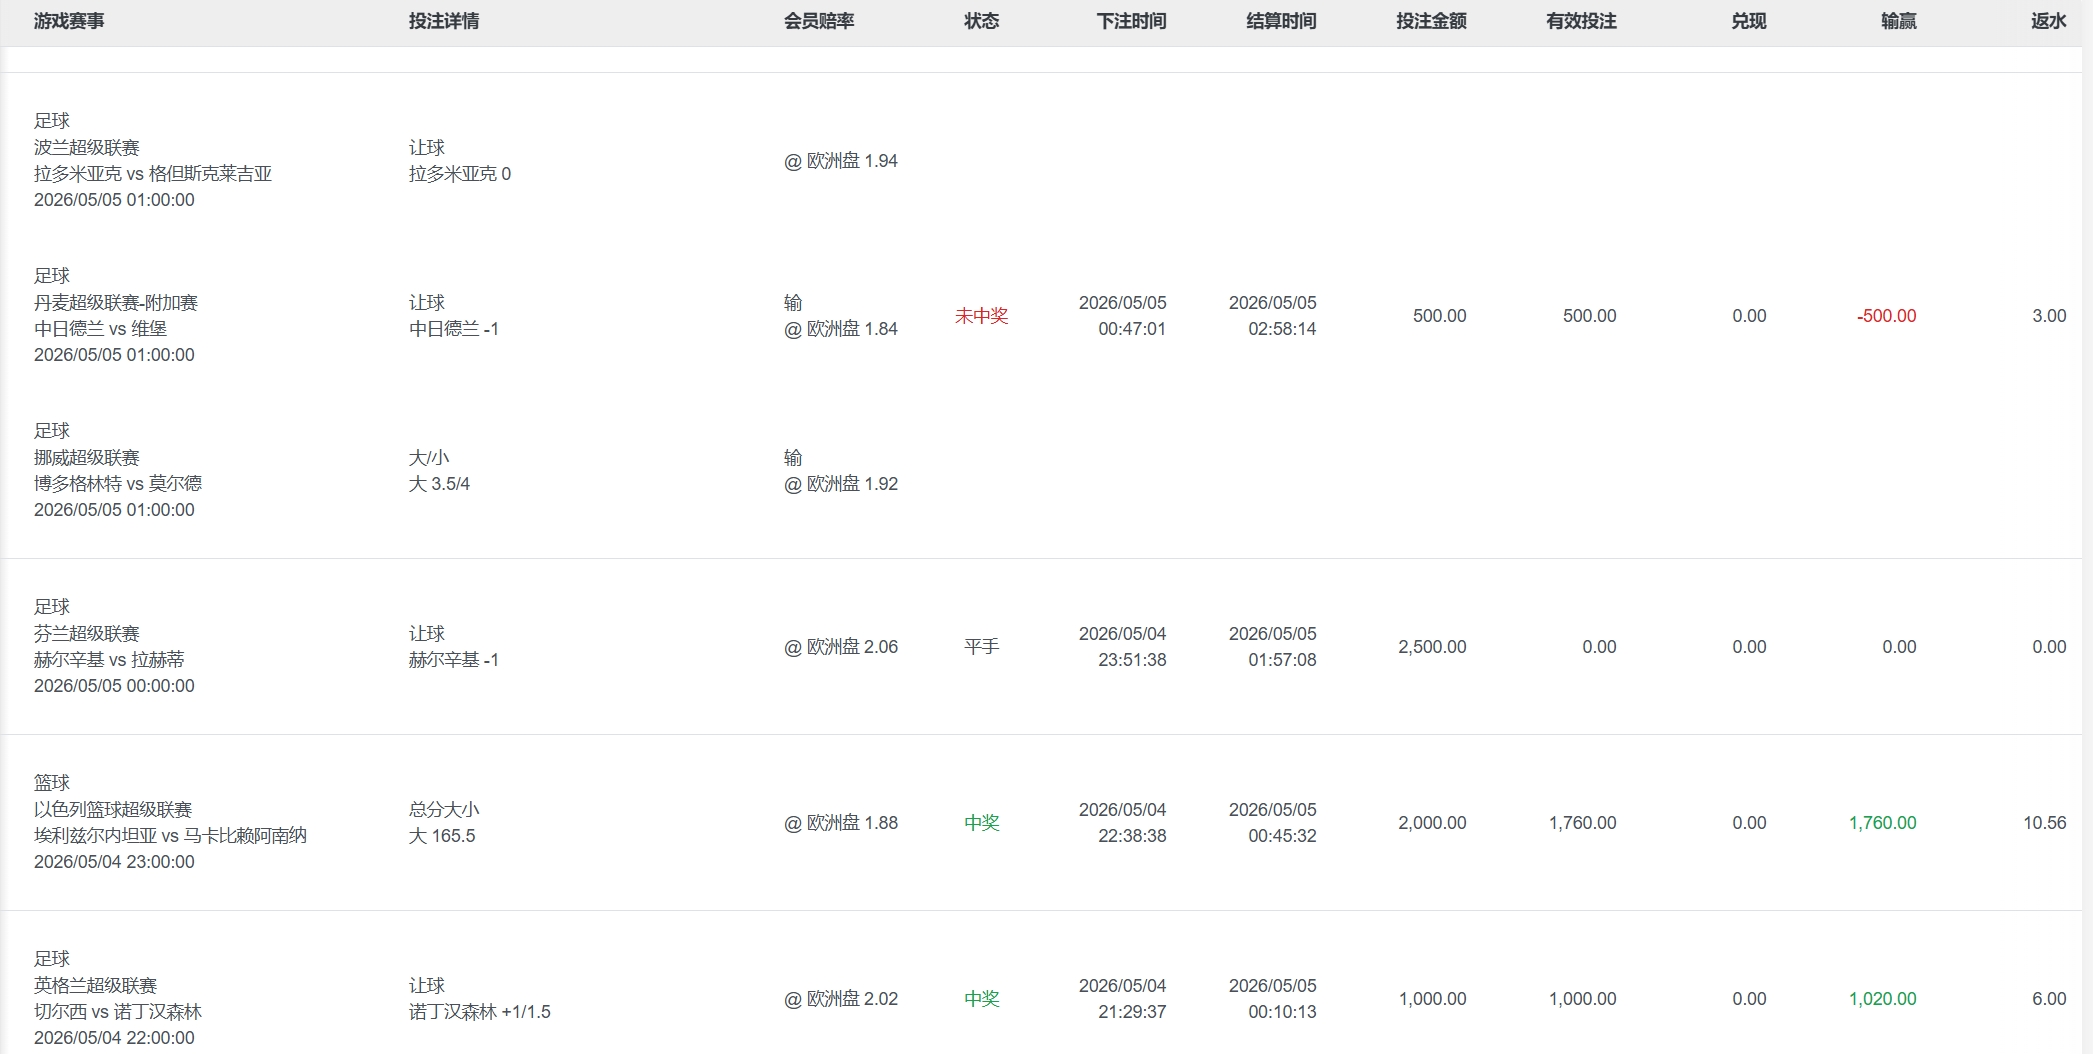Select the 平手 status for 赫尔辛基 bet
The width and height of the screenshot is (2093, 1054).
(982, 647)
